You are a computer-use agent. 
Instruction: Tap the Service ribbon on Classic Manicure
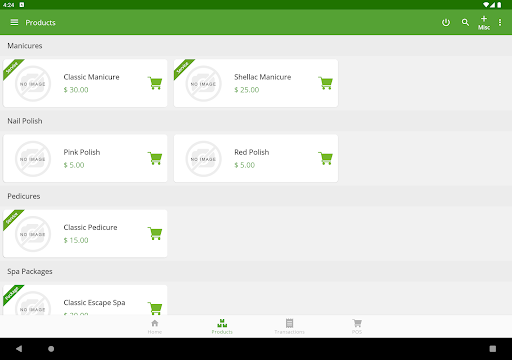point(12,68)
